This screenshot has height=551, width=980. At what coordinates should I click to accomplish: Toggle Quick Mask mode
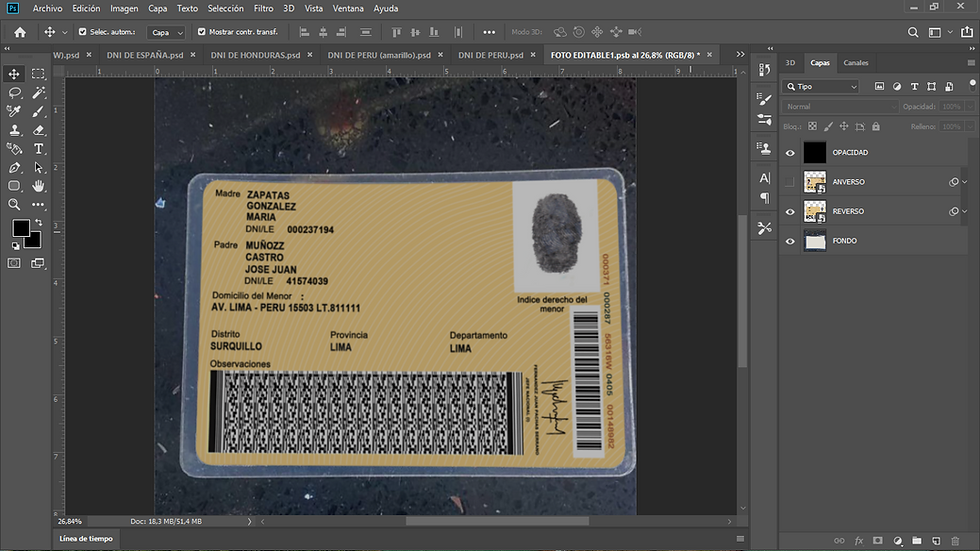point(14,263)
